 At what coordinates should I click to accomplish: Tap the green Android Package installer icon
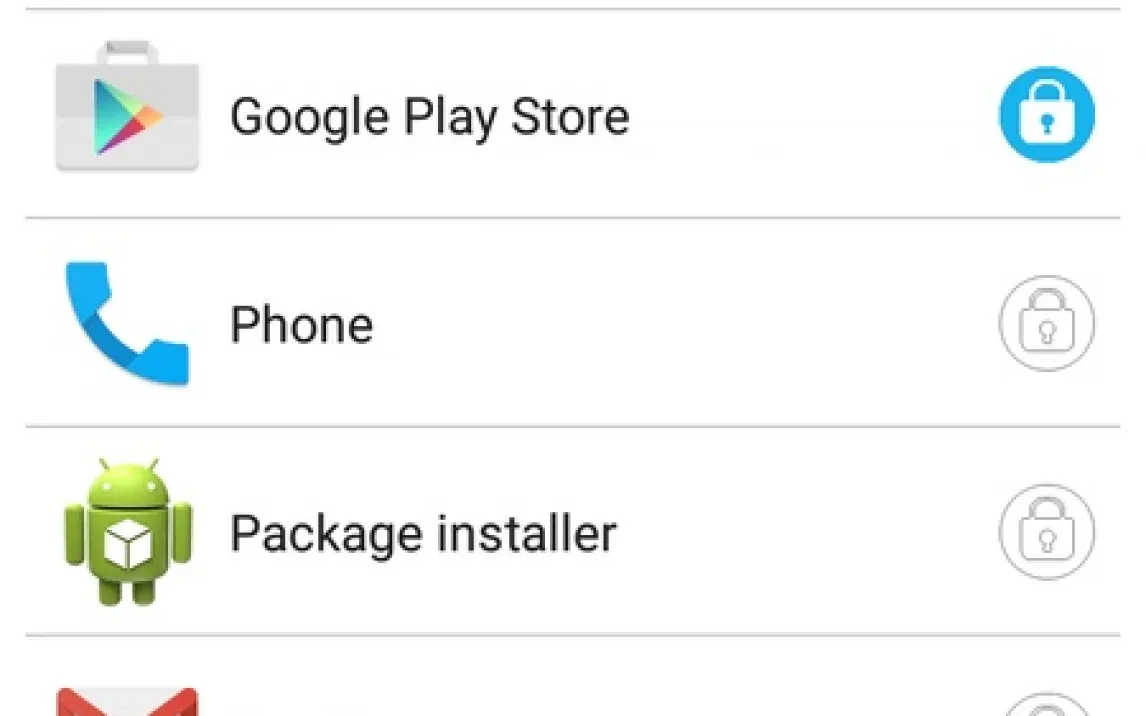127,531
